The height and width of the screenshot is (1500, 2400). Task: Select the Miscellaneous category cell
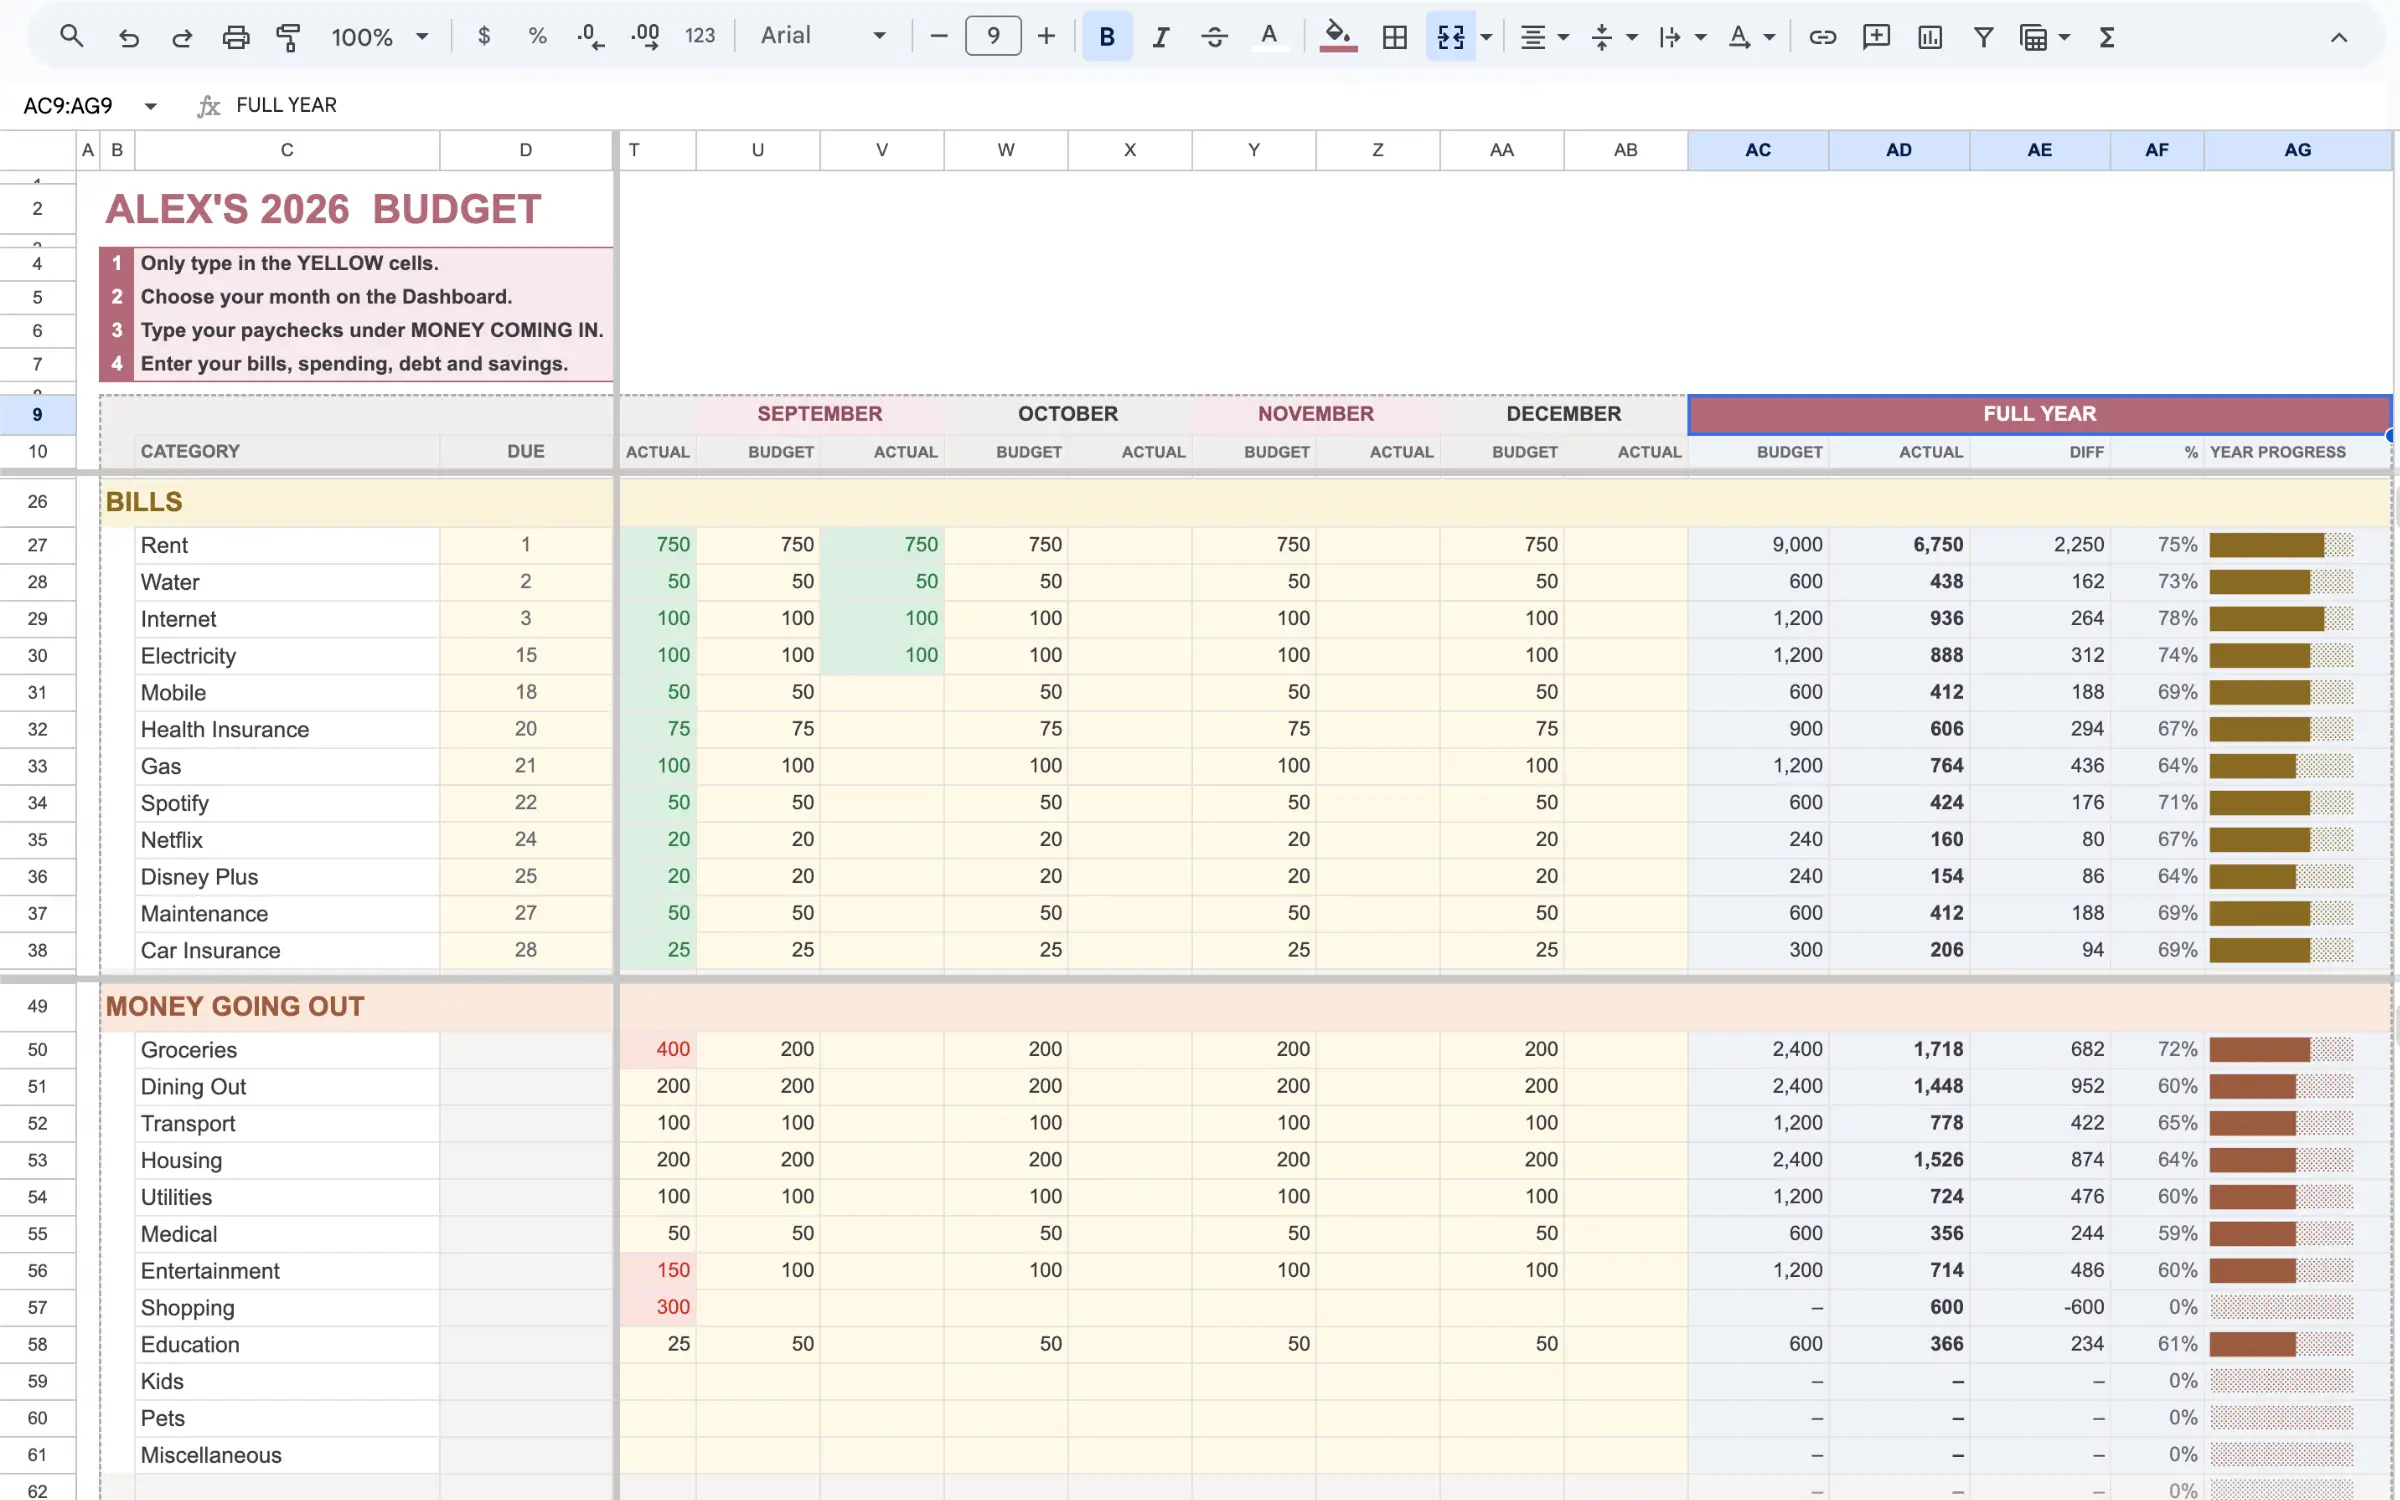click(x=287, y=1455)
